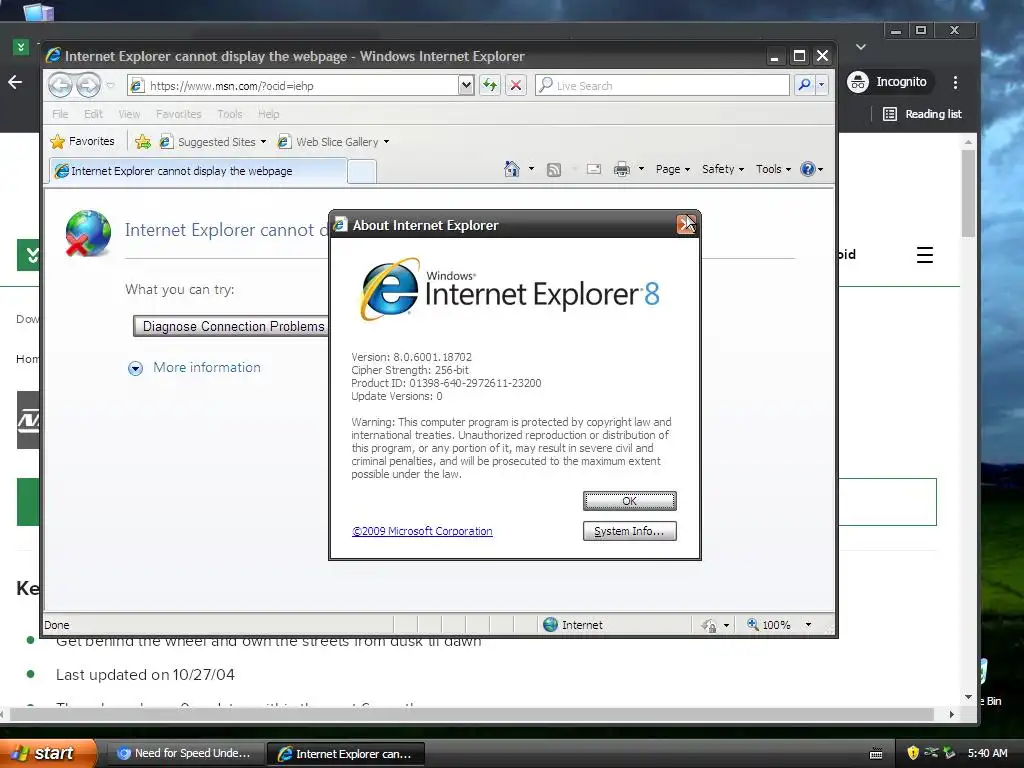Click the Chrome back arrow behind IE

point(15,82)
